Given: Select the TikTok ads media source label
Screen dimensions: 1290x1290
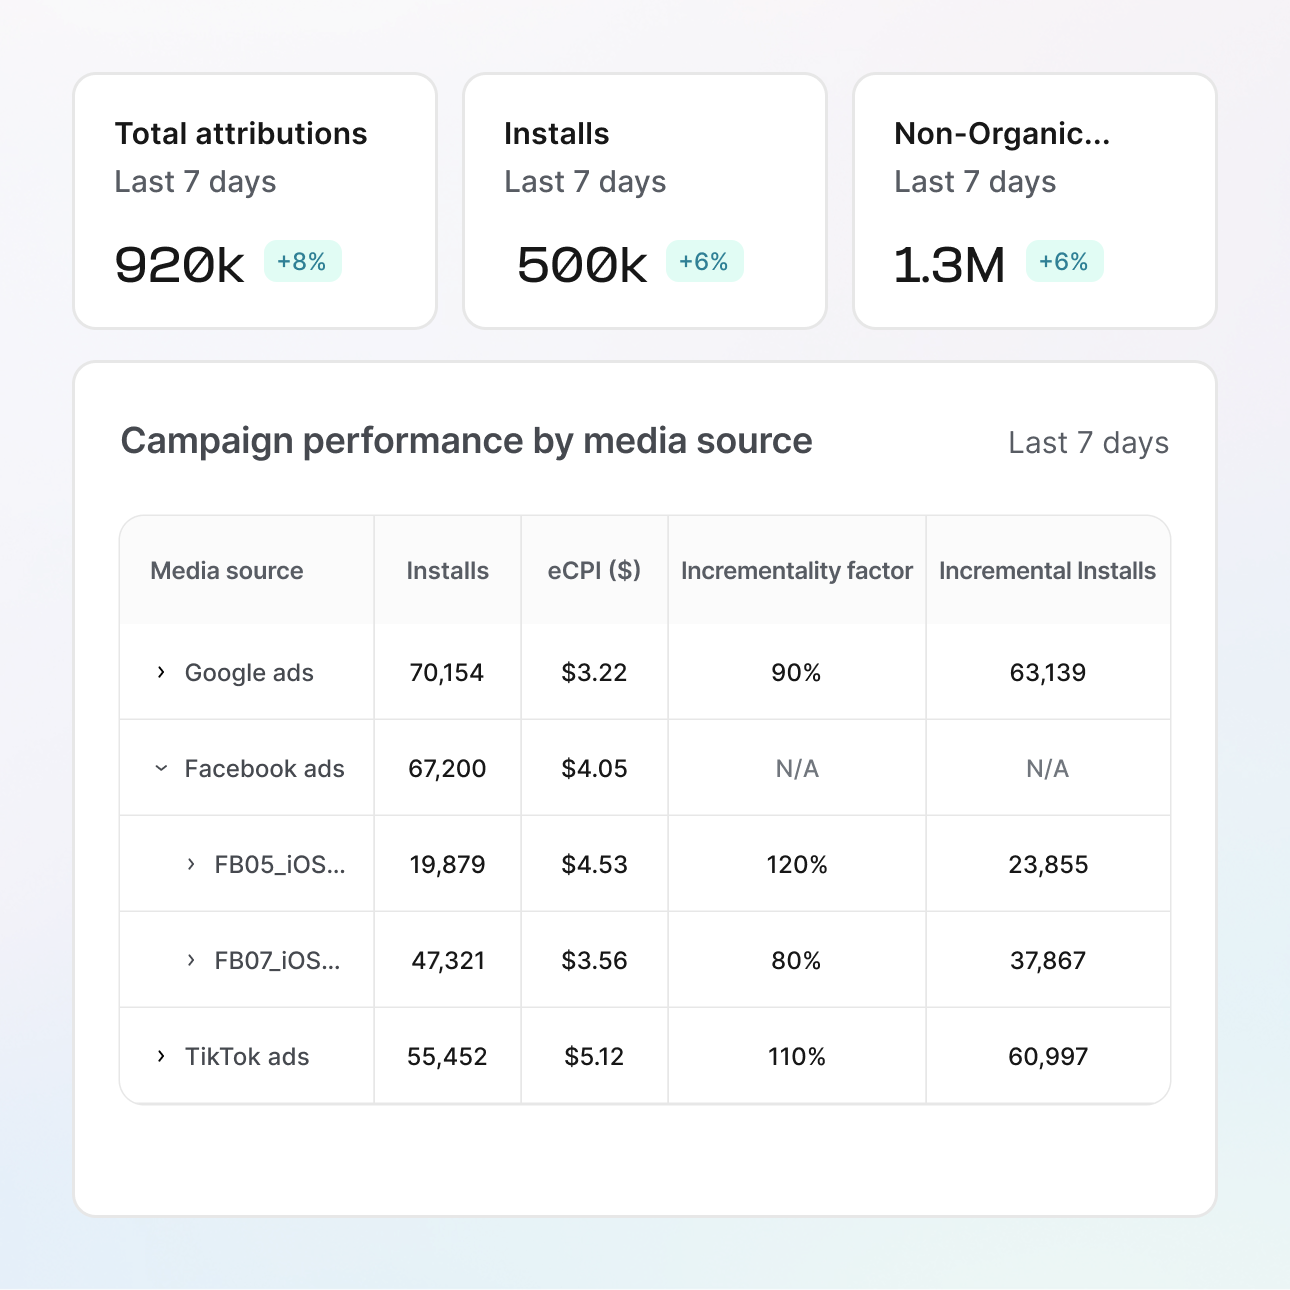Looking at the screenshot, I should (x=247, y=1056).
